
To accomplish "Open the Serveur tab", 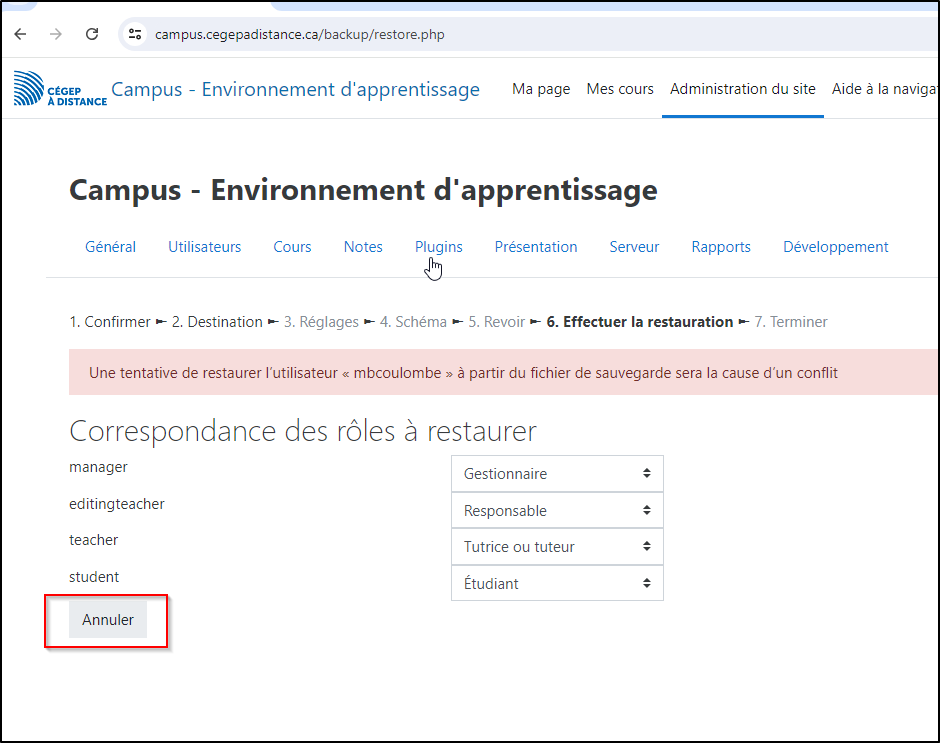I will tap(634, 247).
